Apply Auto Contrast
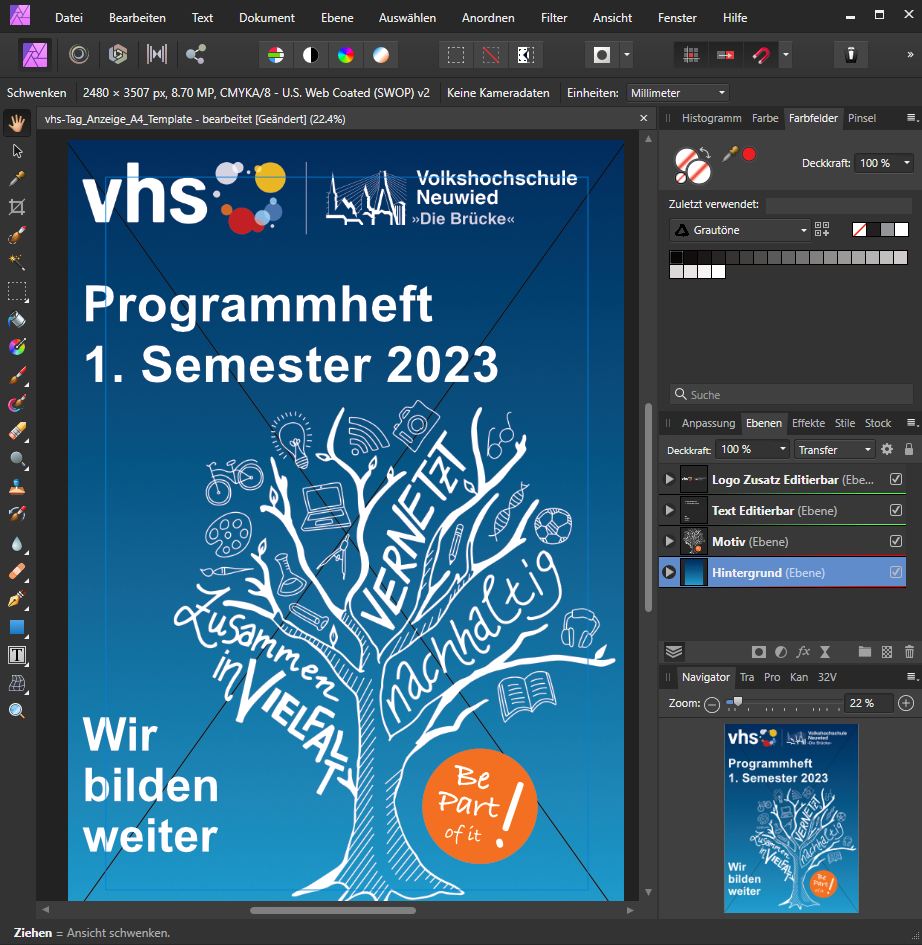This screenshot has width=922, height=945. coord(310,55)
